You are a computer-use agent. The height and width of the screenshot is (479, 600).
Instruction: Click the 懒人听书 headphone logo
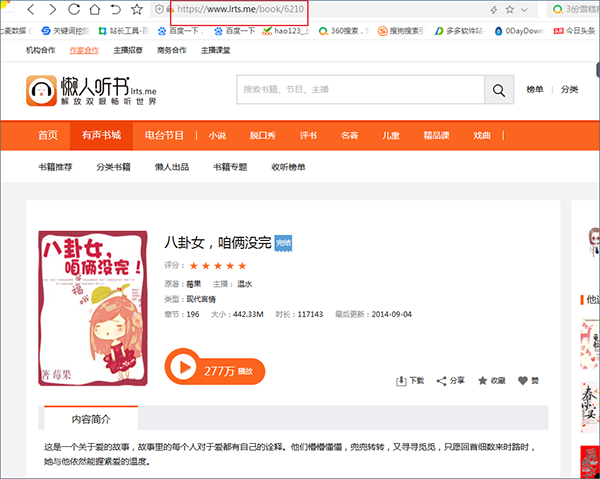[41, 91]
